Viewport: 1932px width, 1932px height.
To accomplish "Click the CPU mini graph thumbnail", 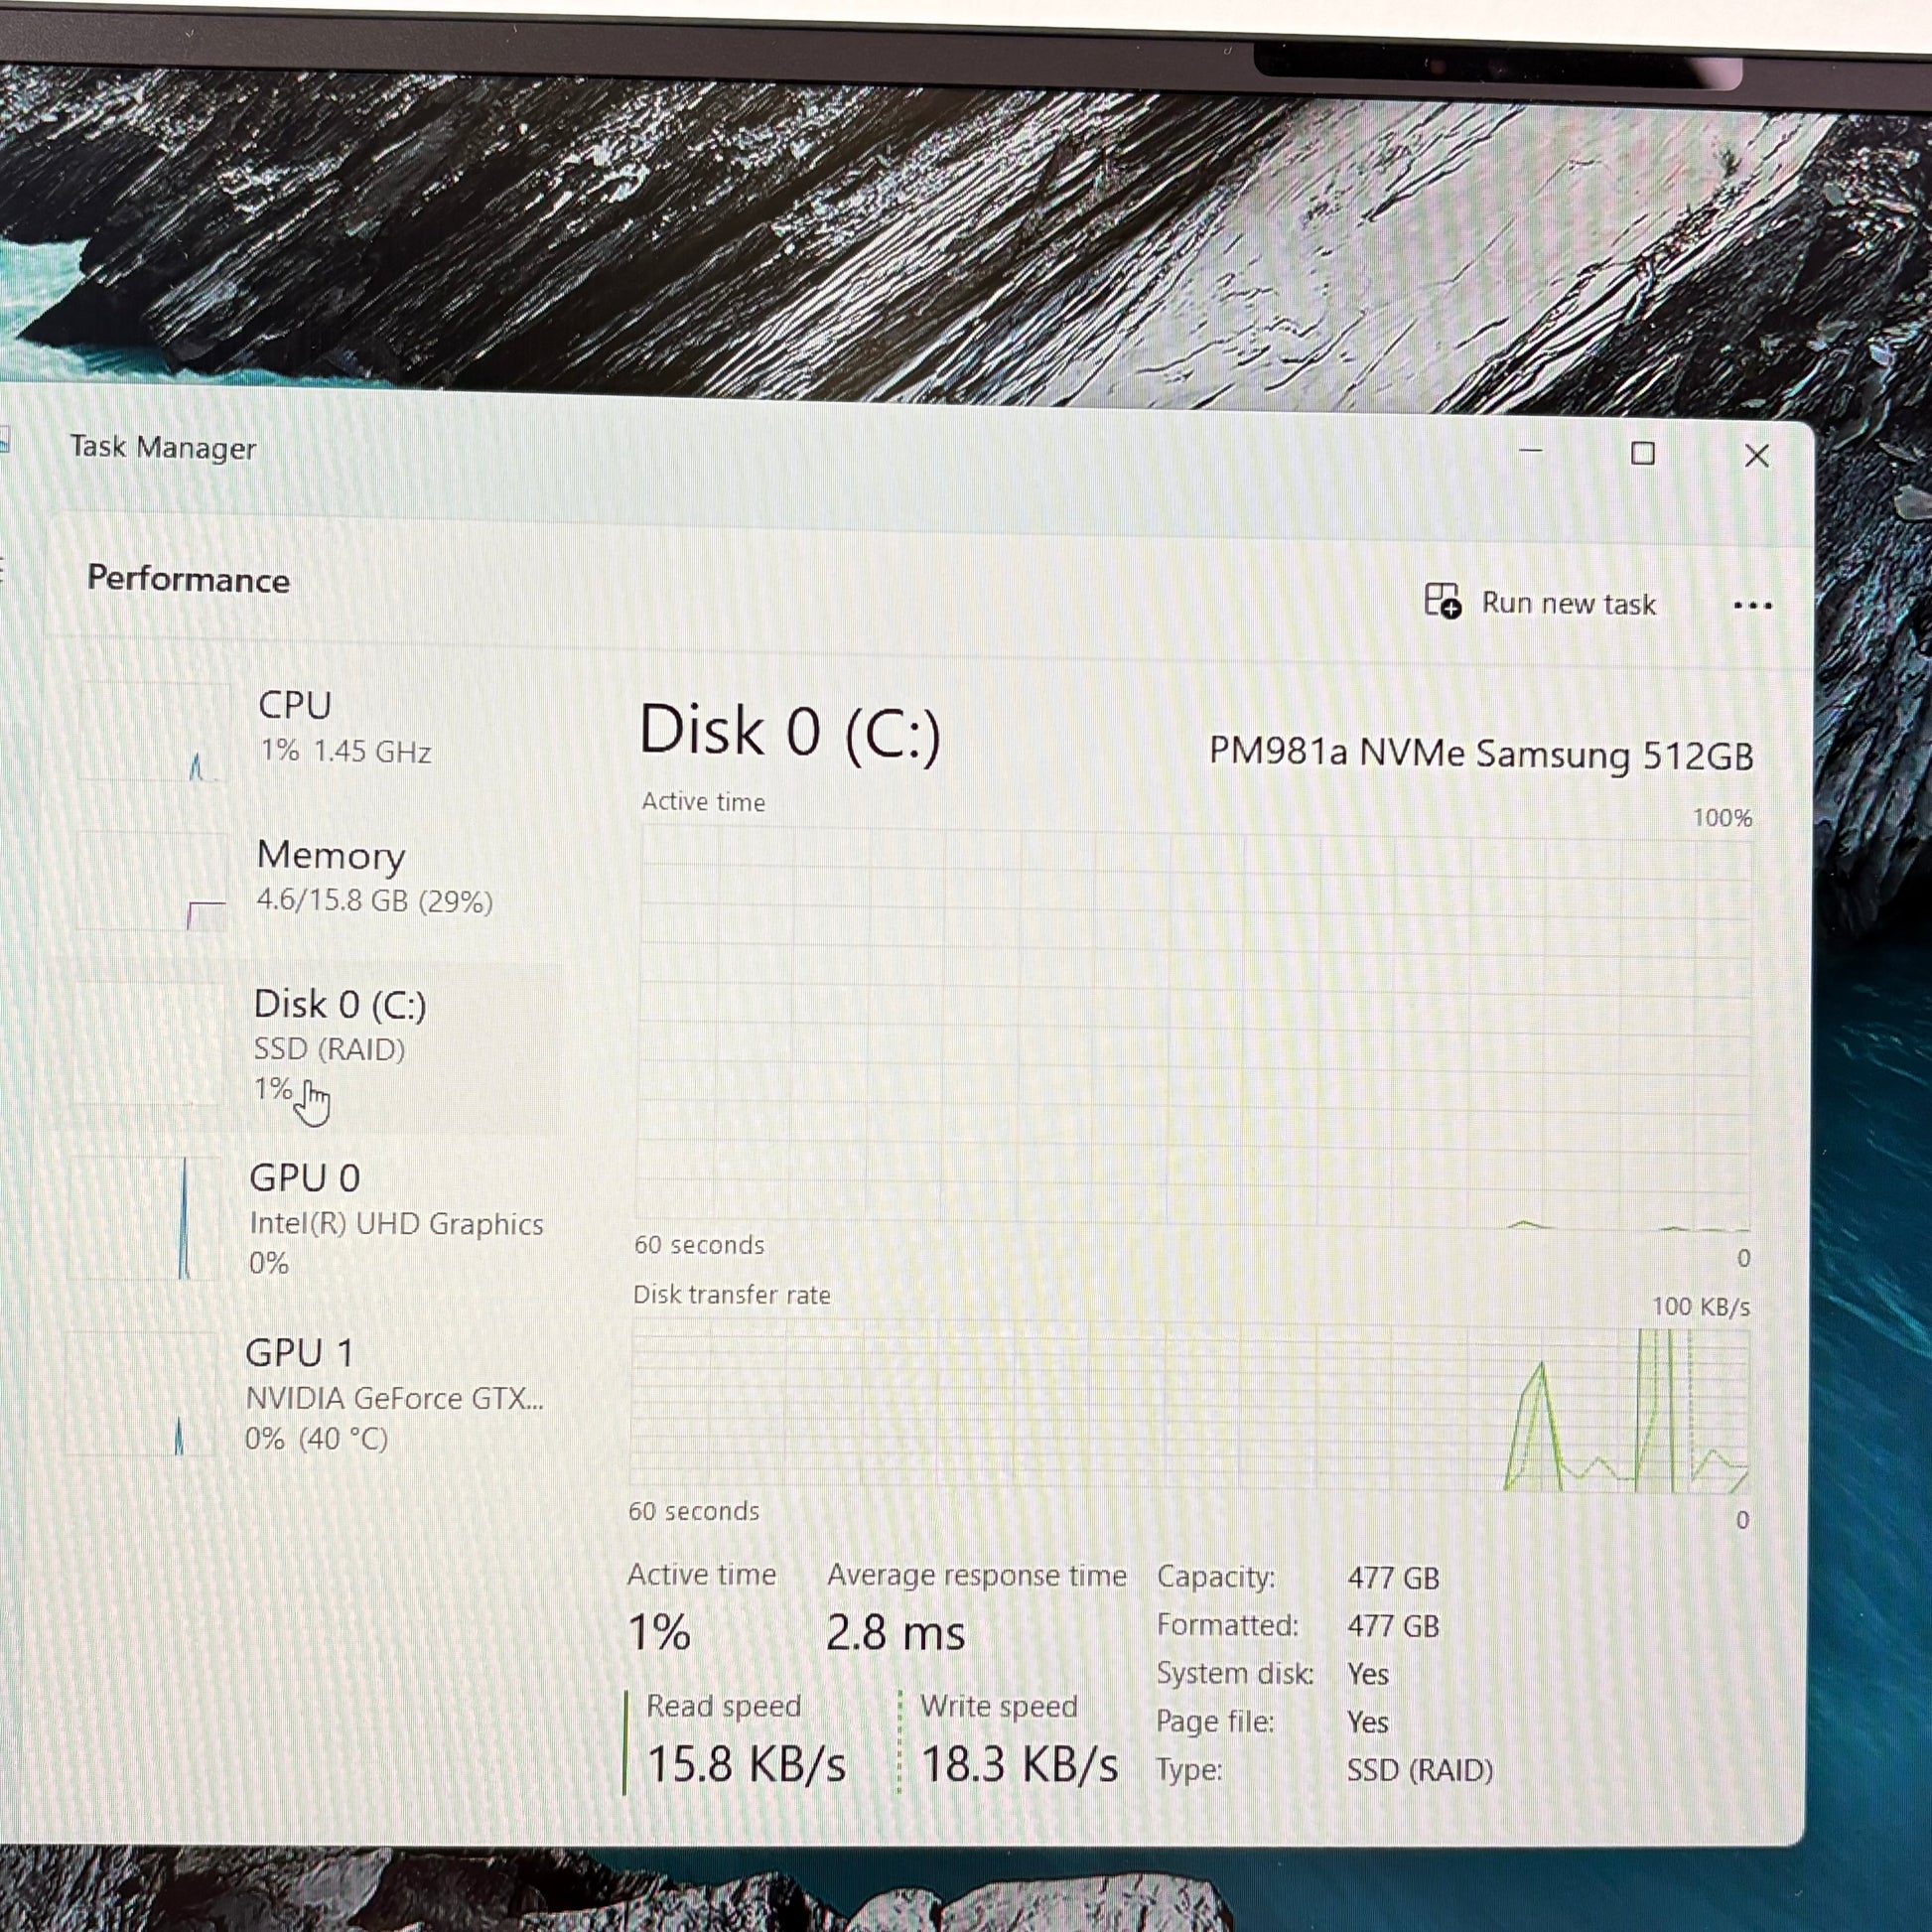I will coord(154,732).
